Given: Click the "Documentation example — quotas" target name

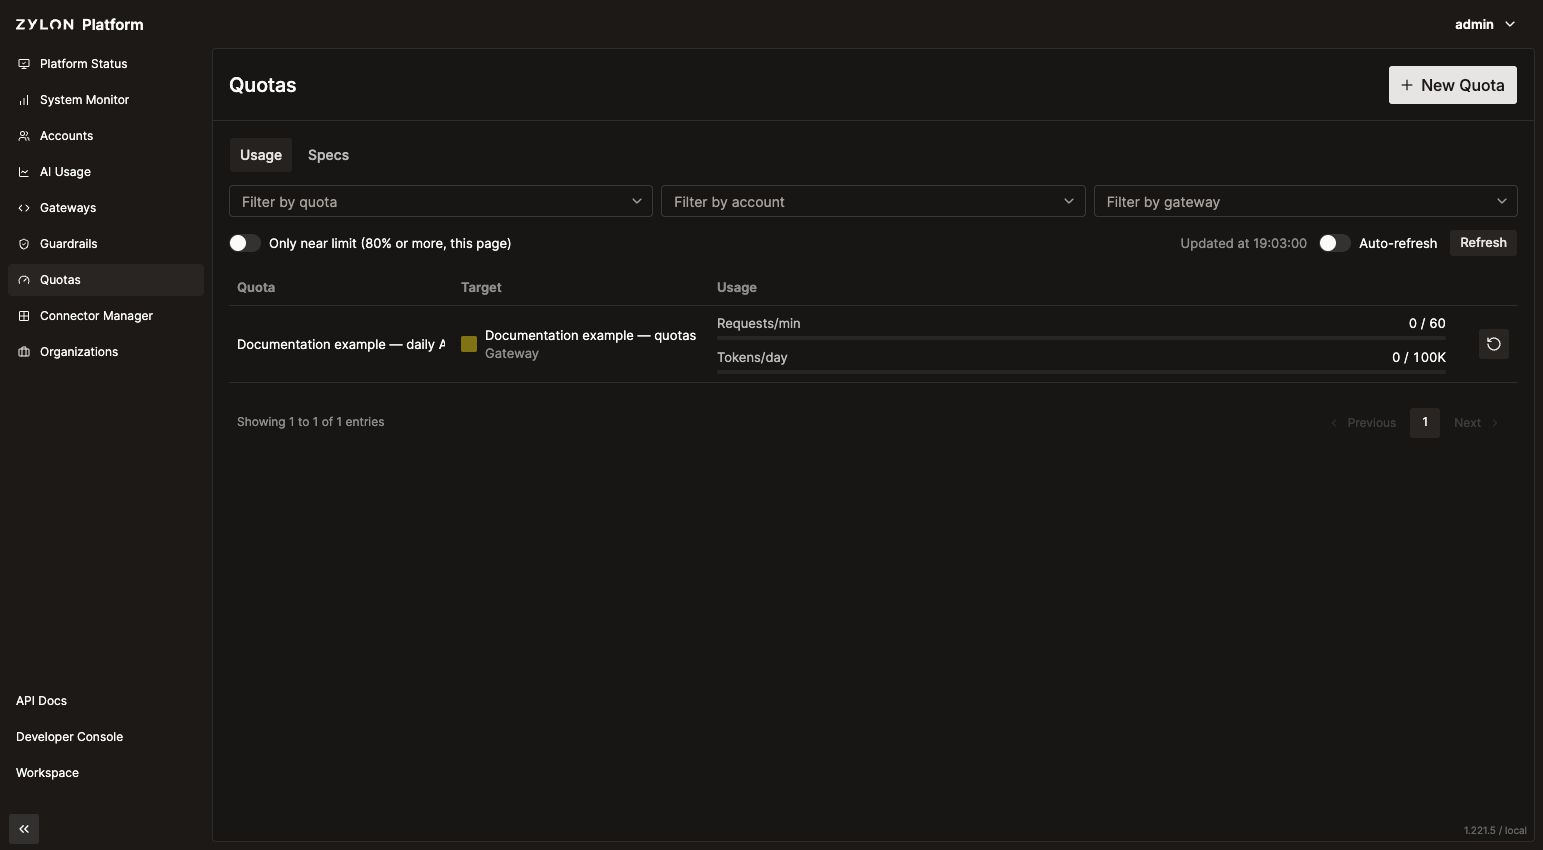Looking at the screenshot, I should pyautogui.click(x=590, y=335).
